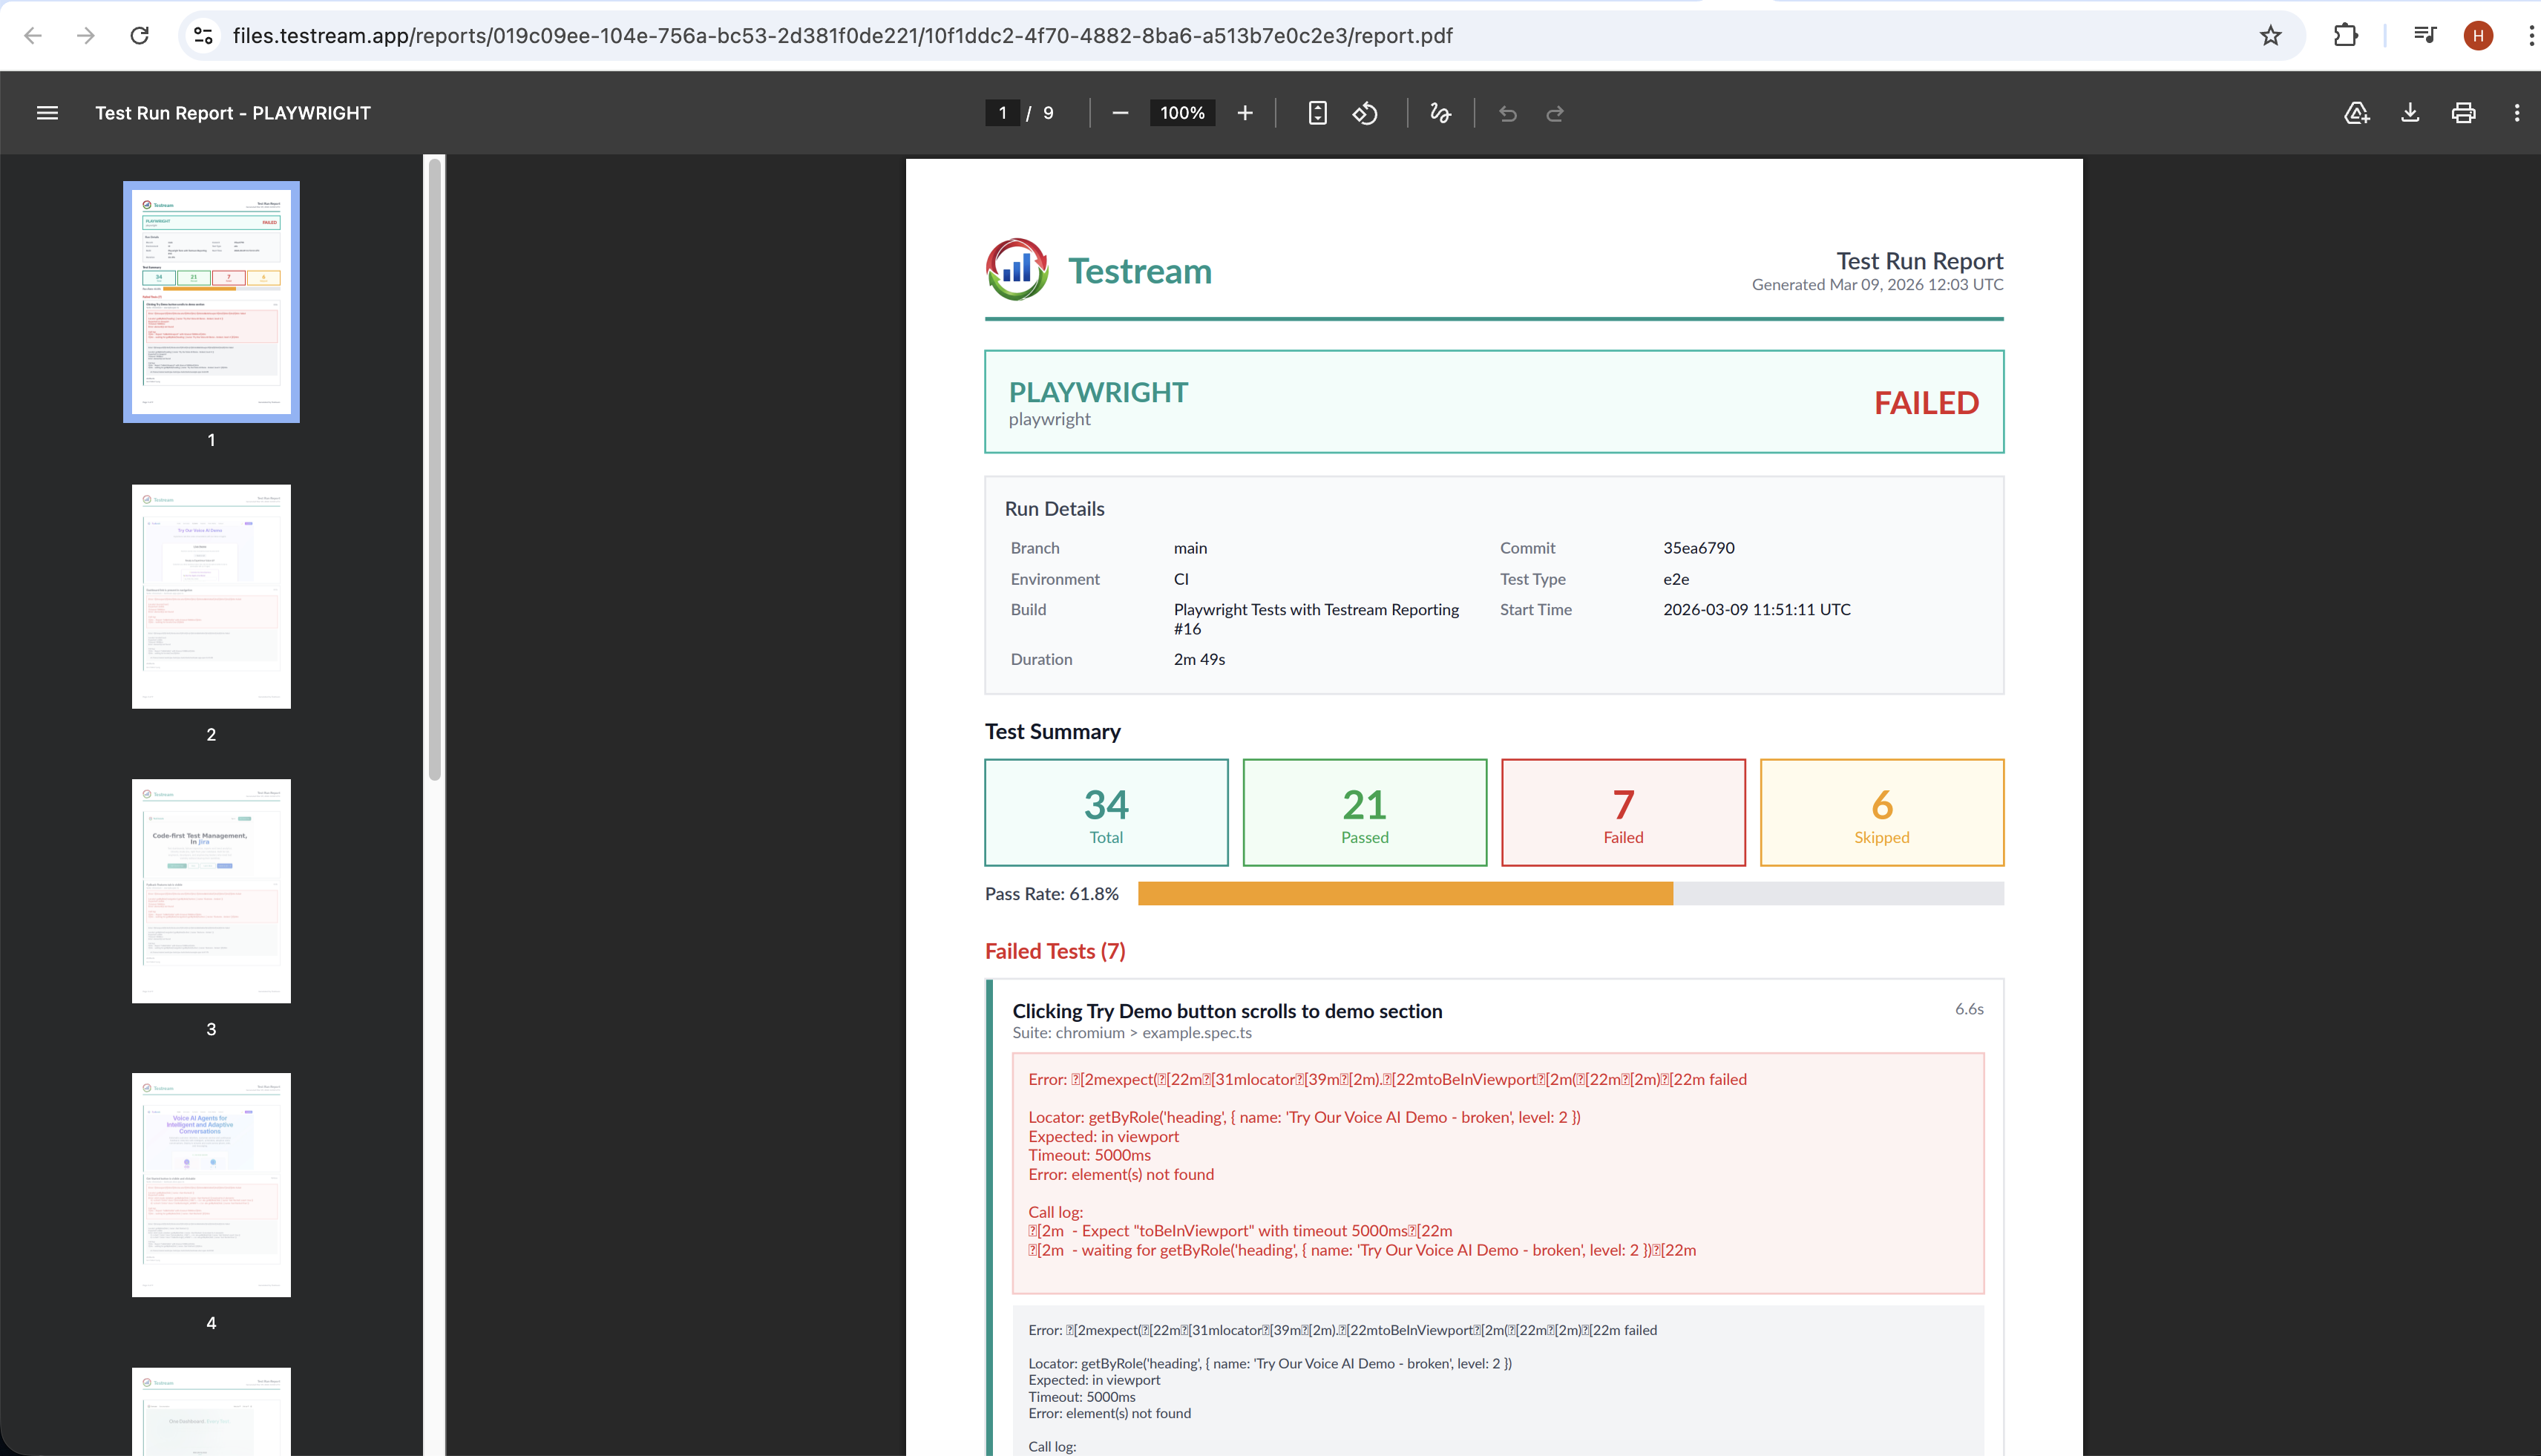Click the zoom in plus icon
This screenshot has height=1456, width=2541.
(1244, 113)
